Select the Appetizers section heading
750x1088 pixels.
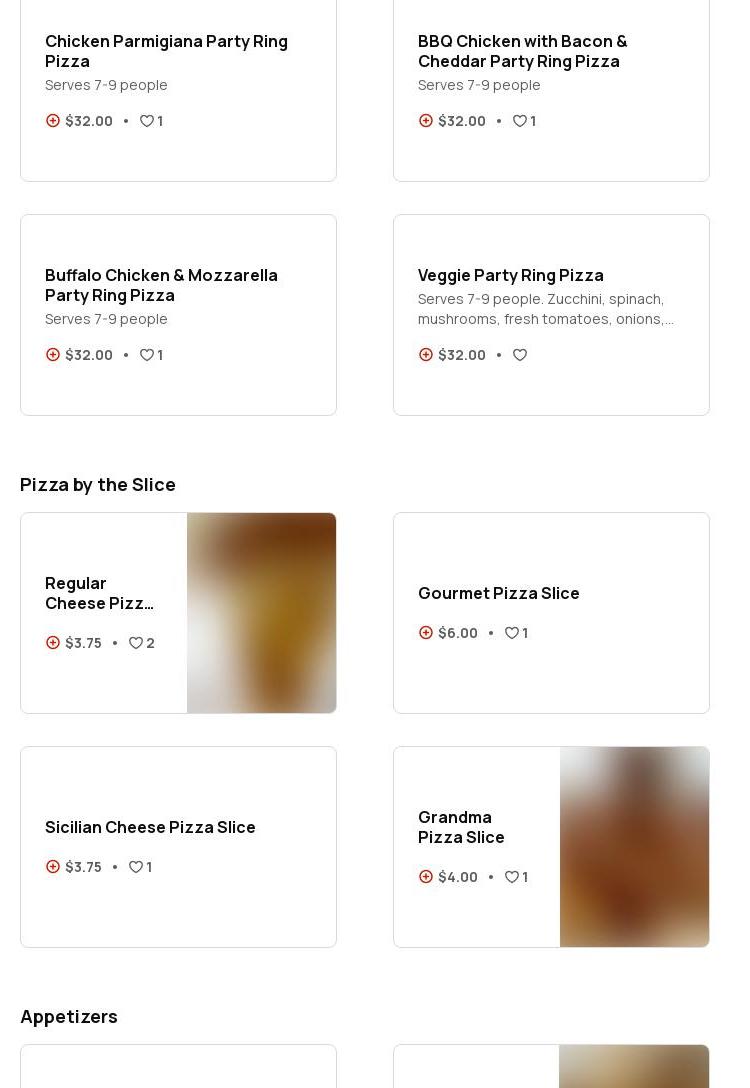(x=69, y=1016)
